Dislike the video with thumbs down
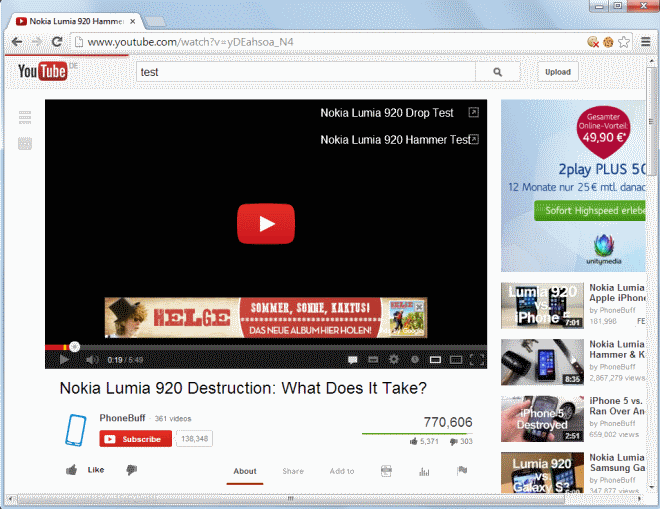 132,470
